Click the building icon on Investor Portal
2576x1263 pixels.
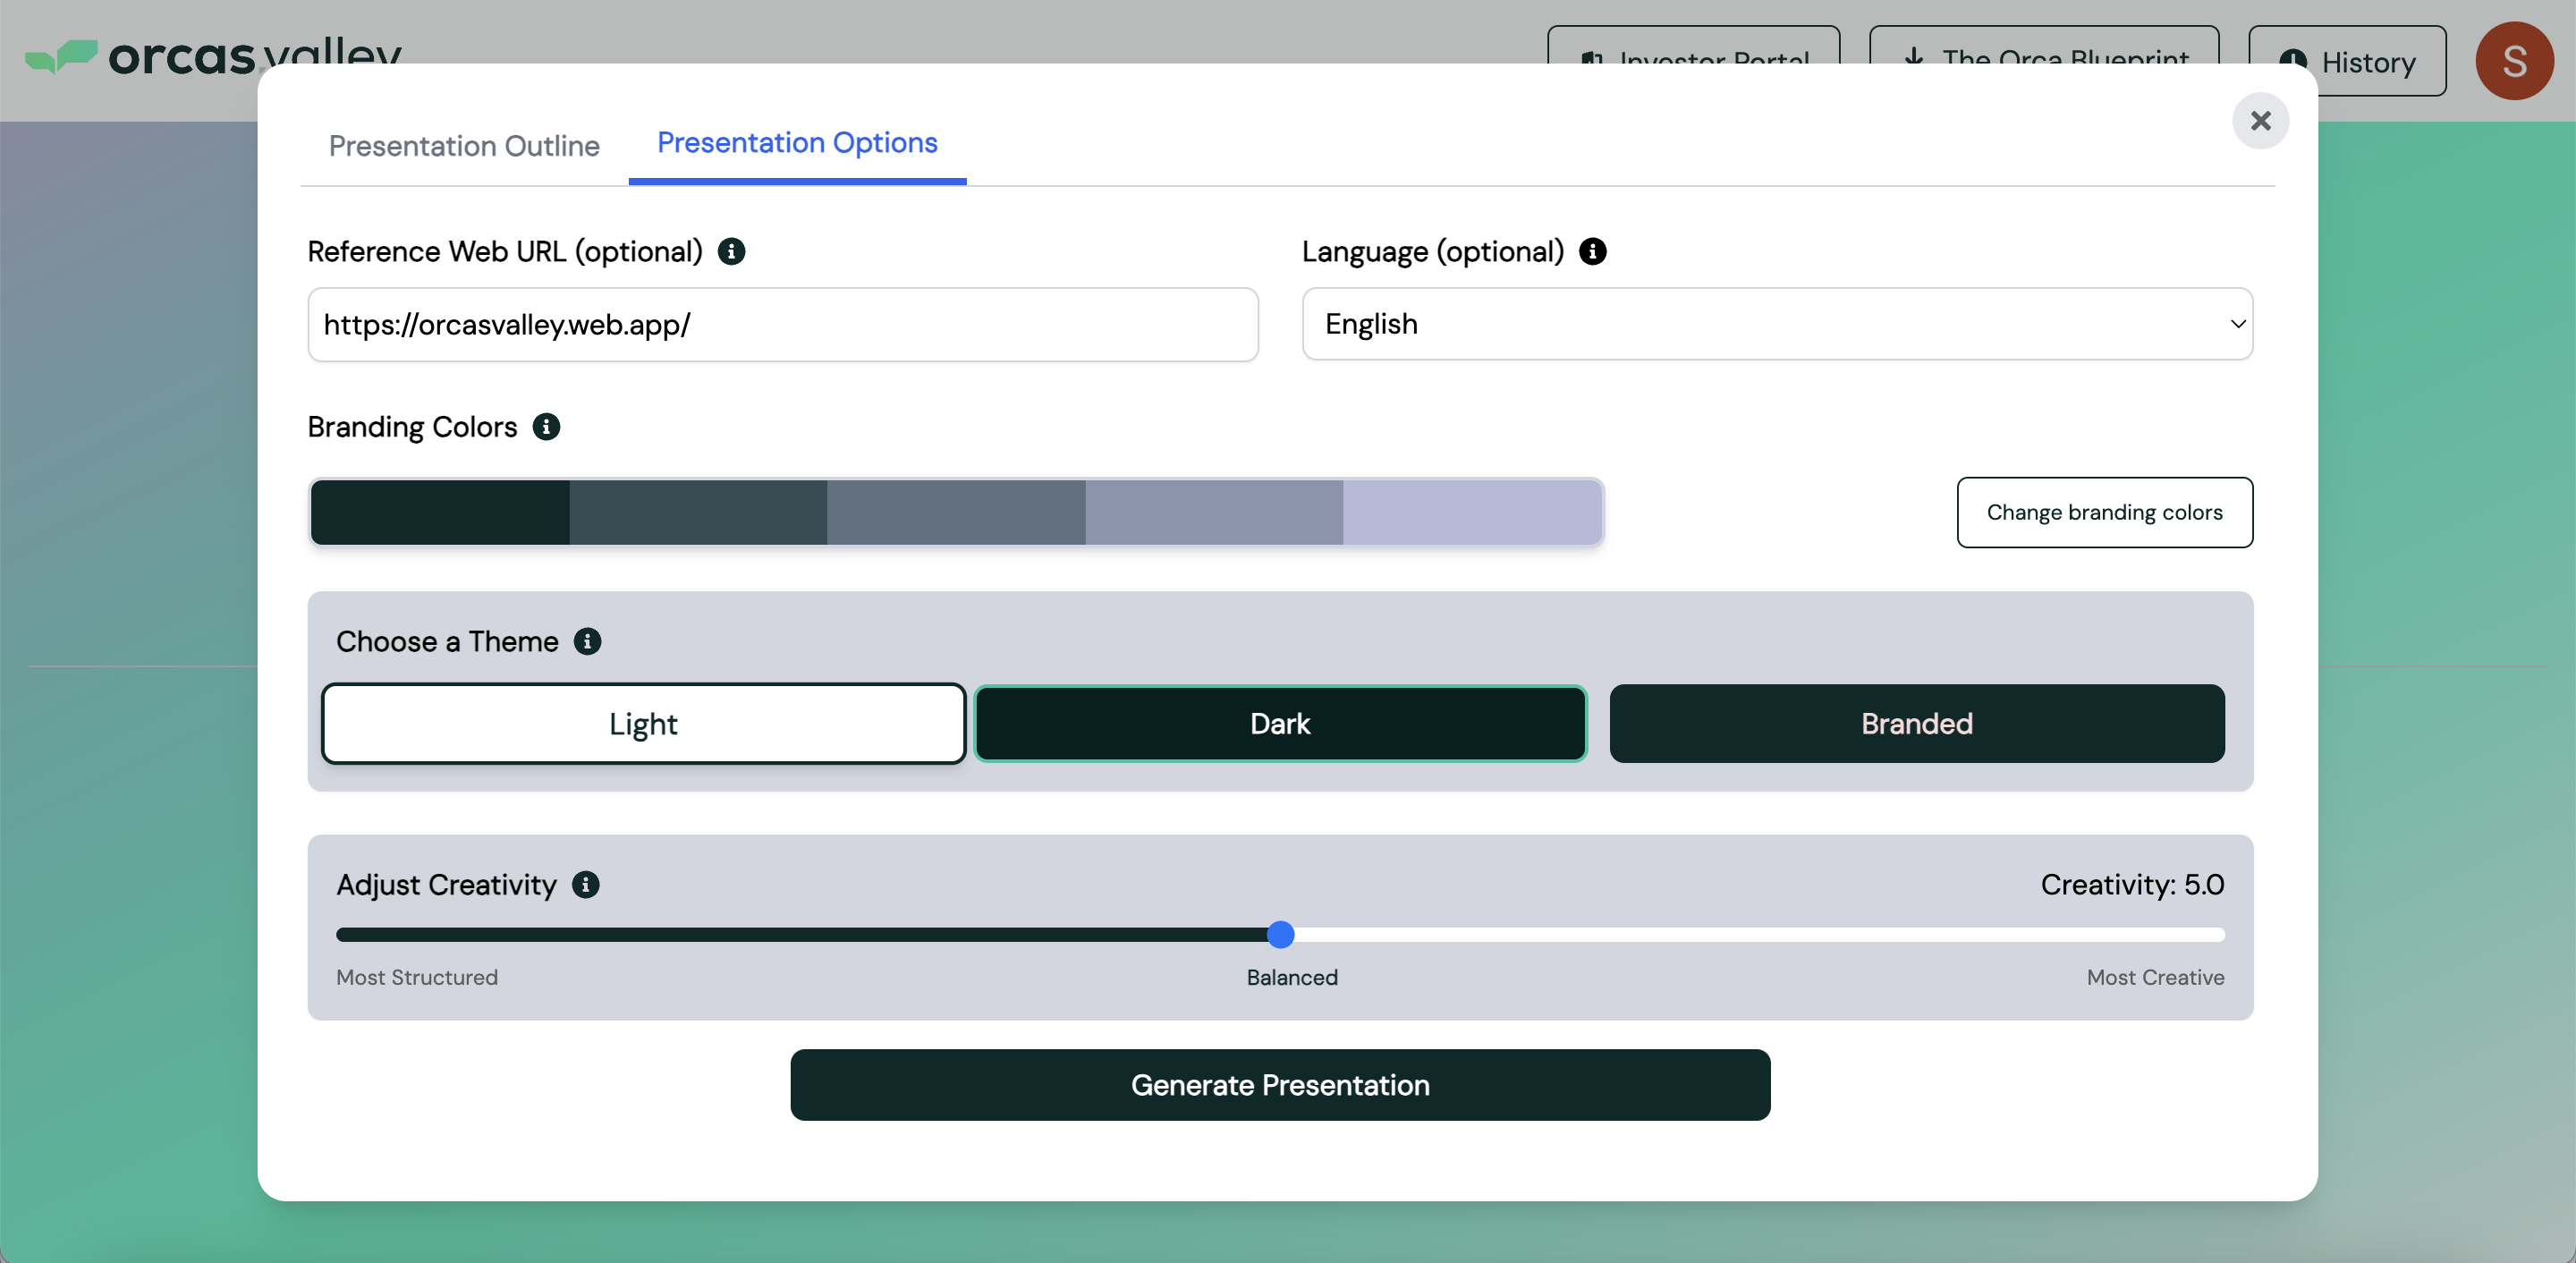(x=1594, y=60)
